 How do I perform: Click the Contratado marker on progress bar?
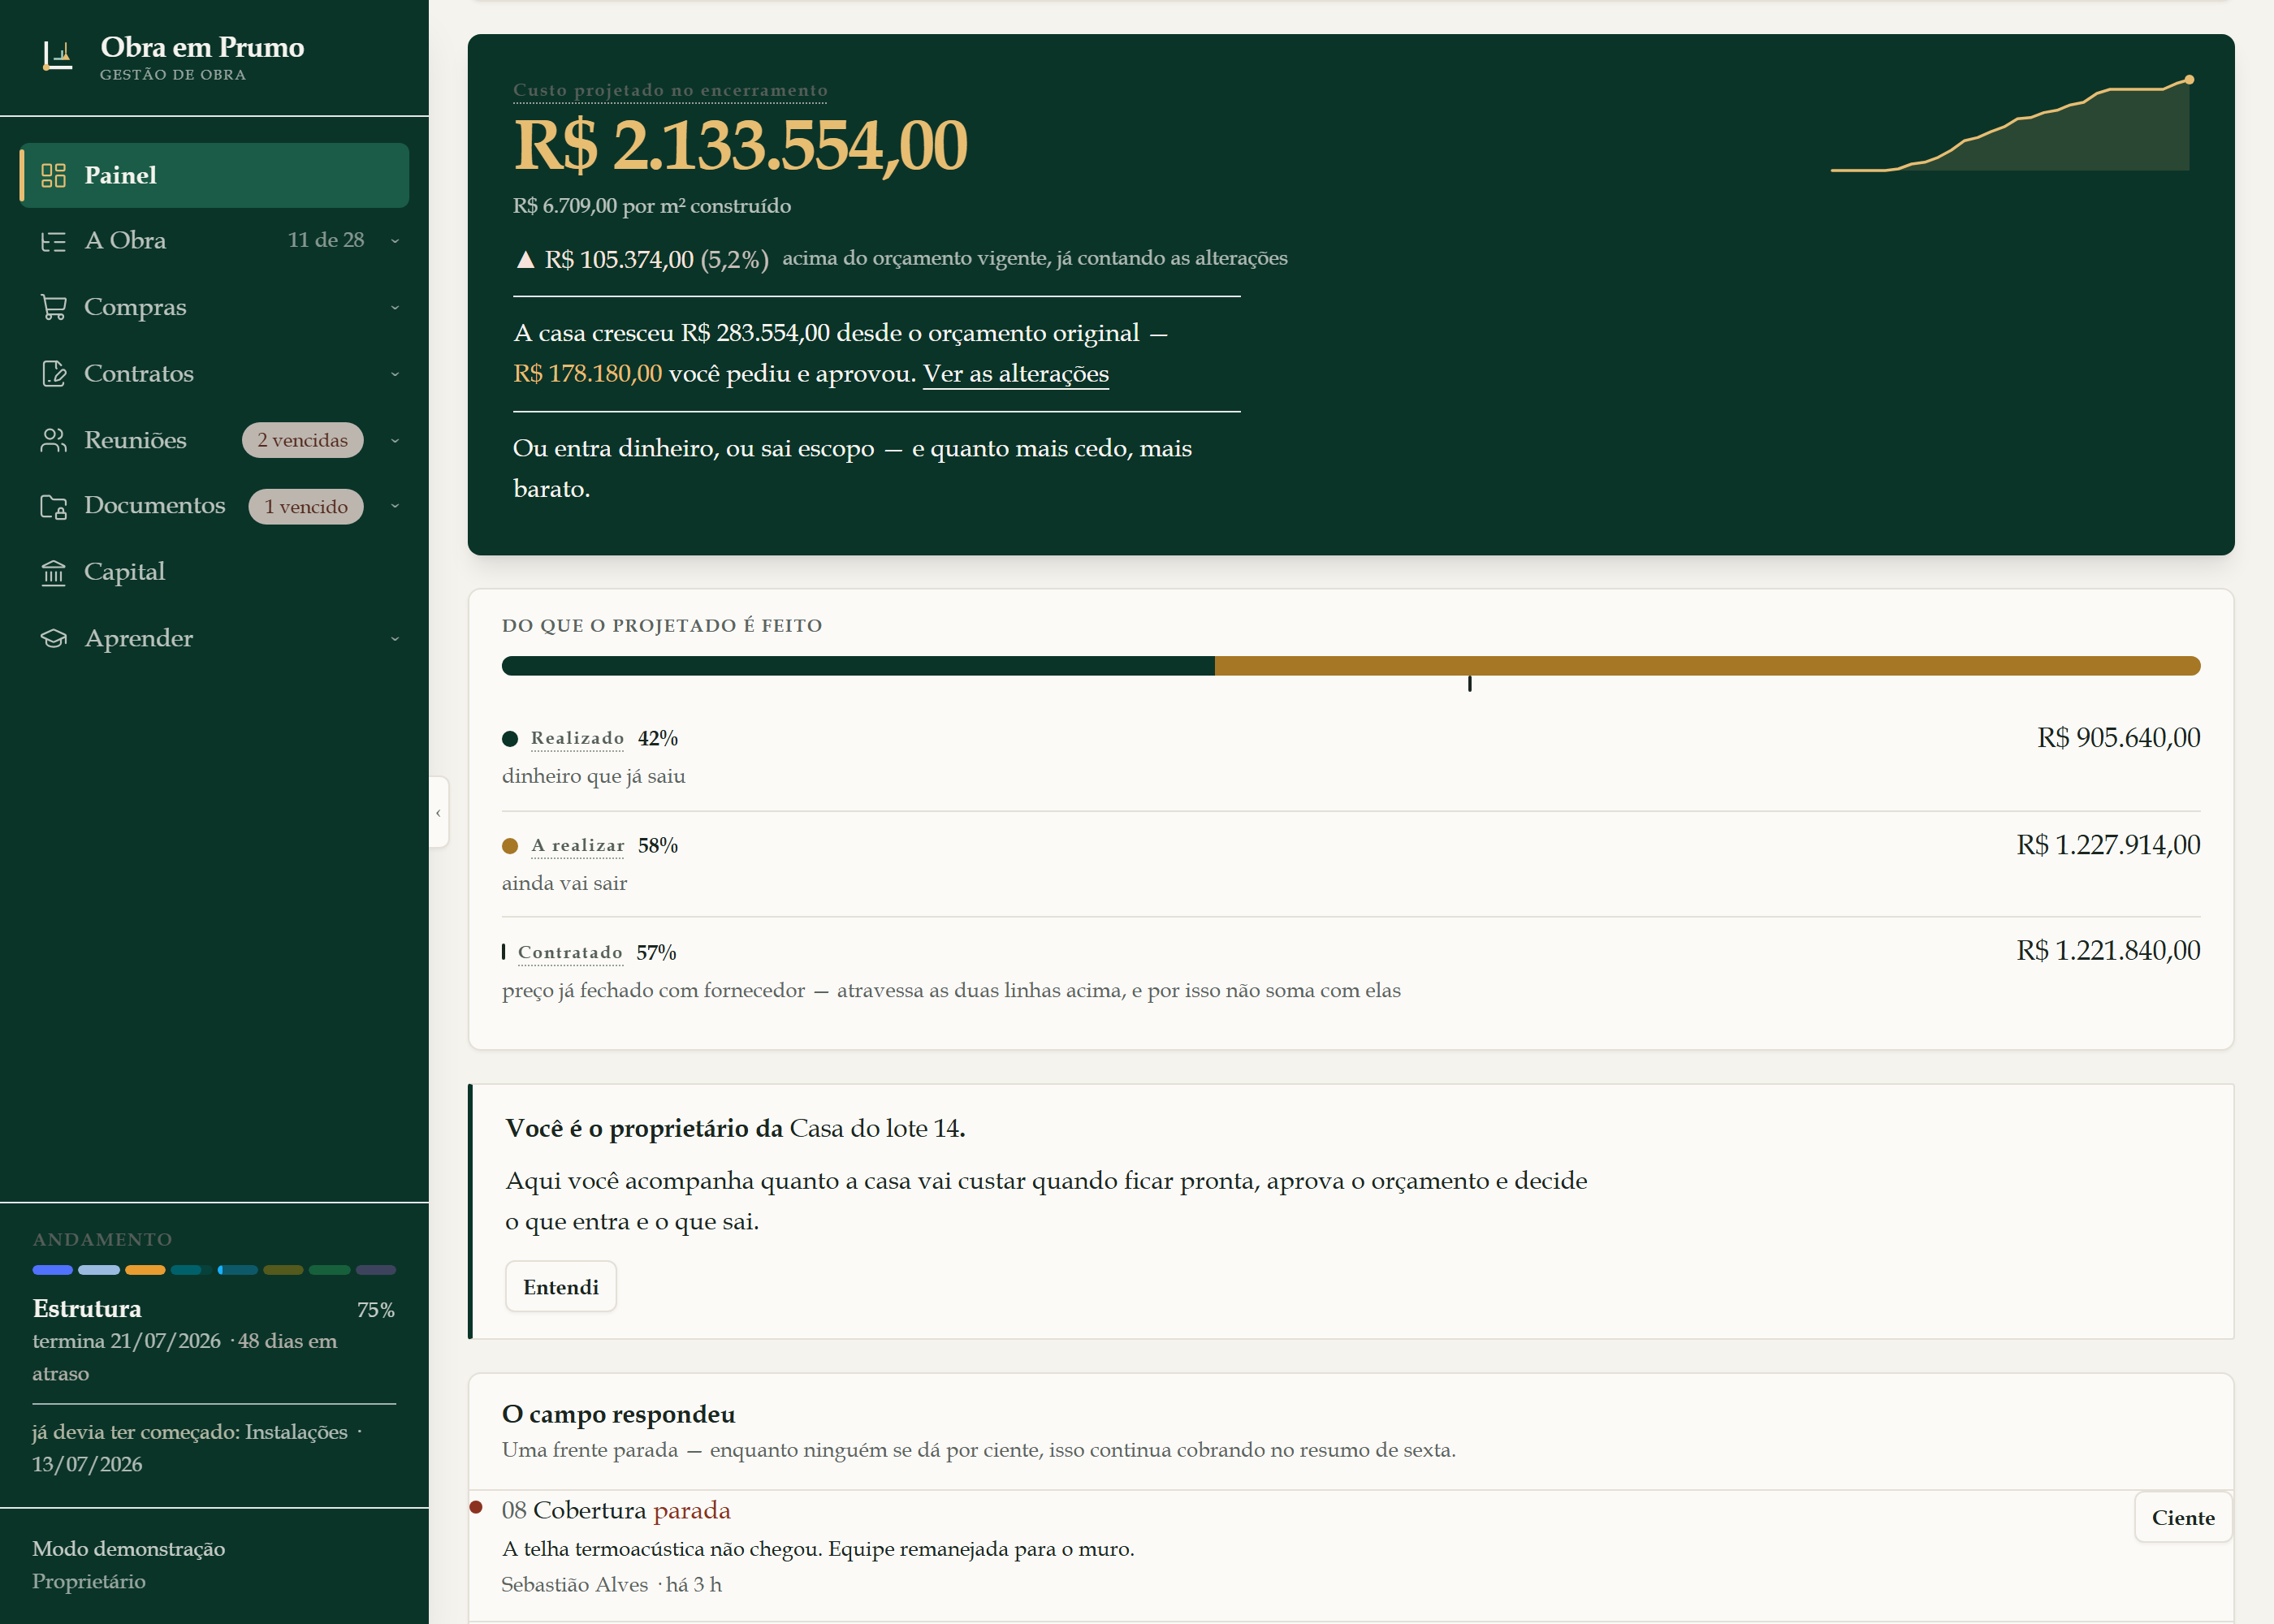[1469, 684]
